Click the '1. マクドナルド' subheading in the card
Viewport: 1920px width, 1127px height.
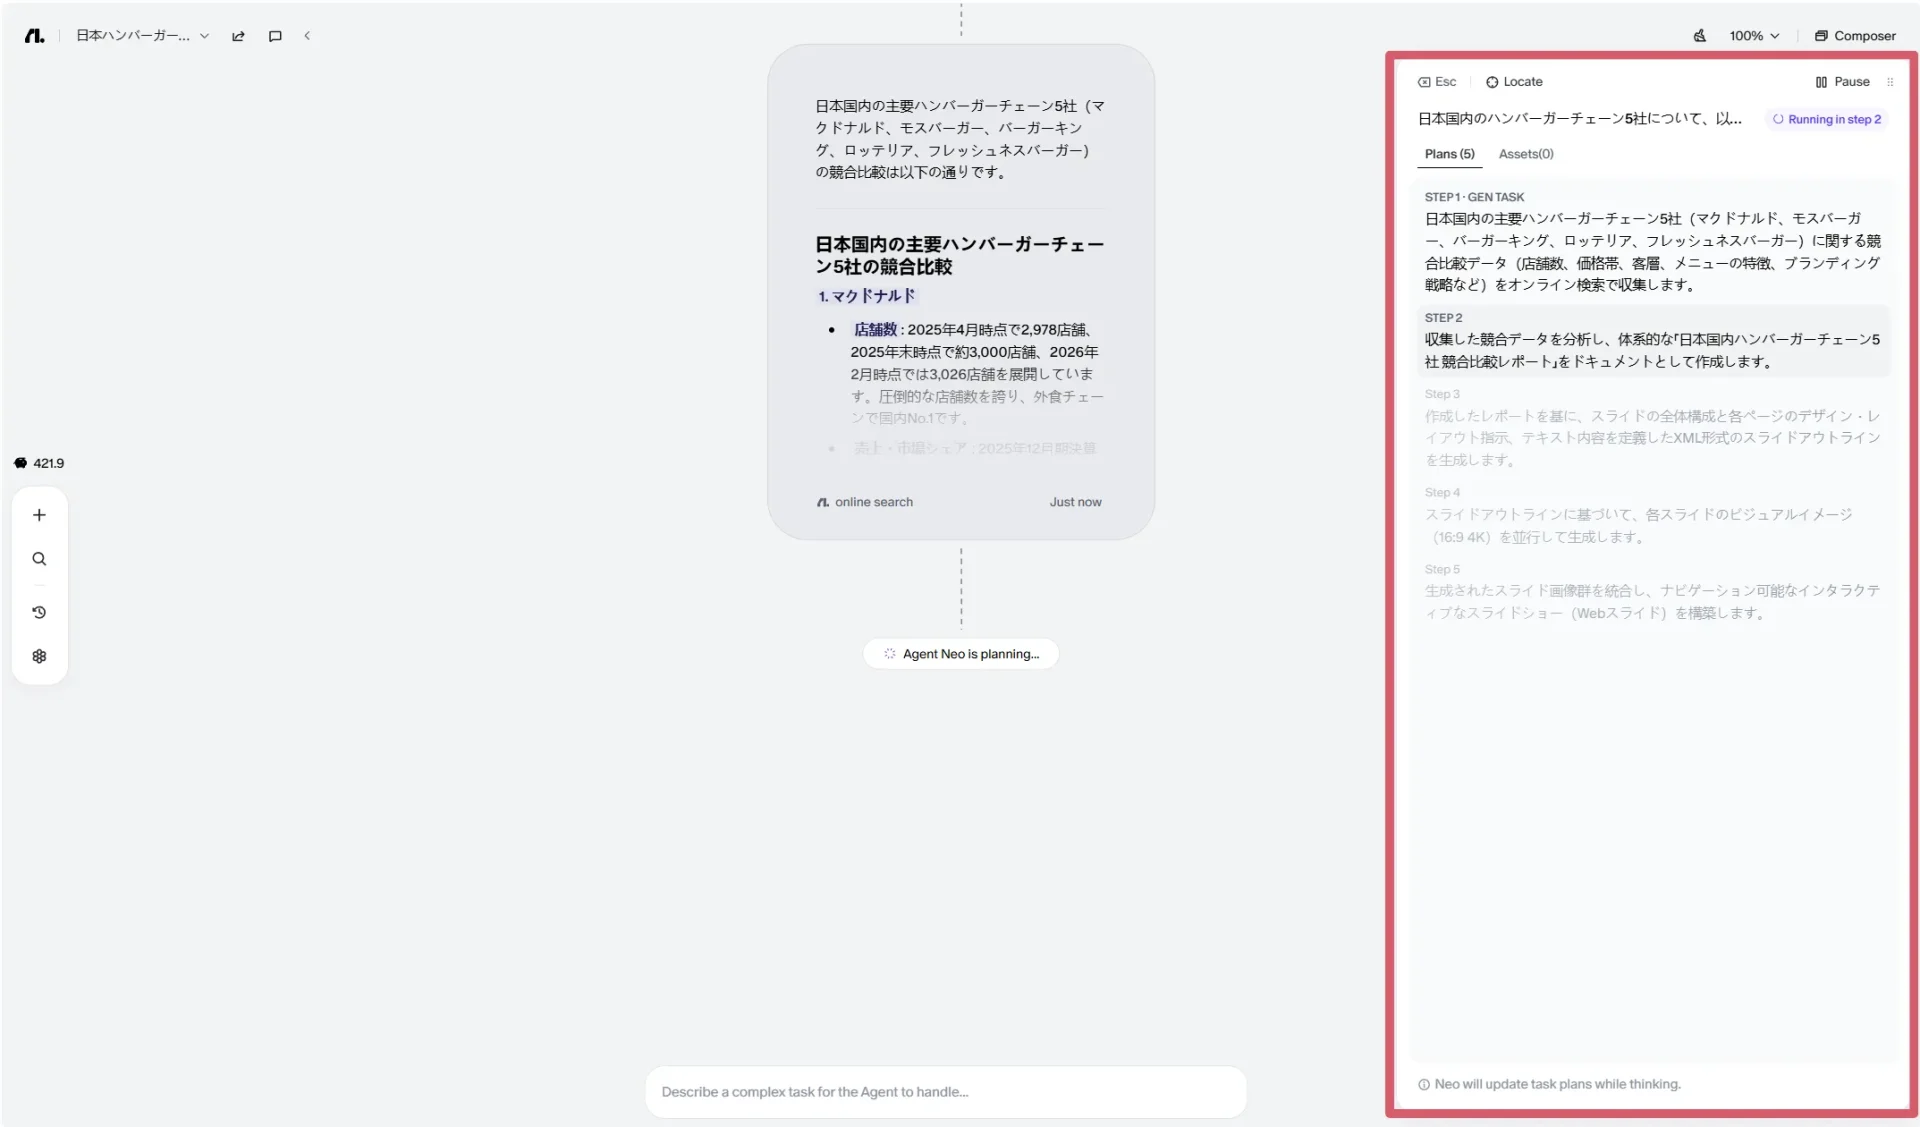pos(866,296)
